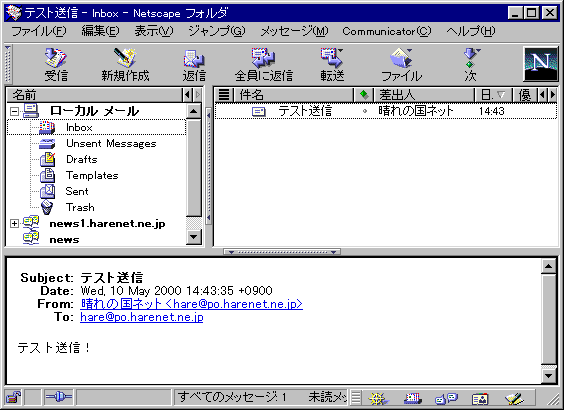
Task: Select the Trash folder
Action: click(x=80, y=208)
